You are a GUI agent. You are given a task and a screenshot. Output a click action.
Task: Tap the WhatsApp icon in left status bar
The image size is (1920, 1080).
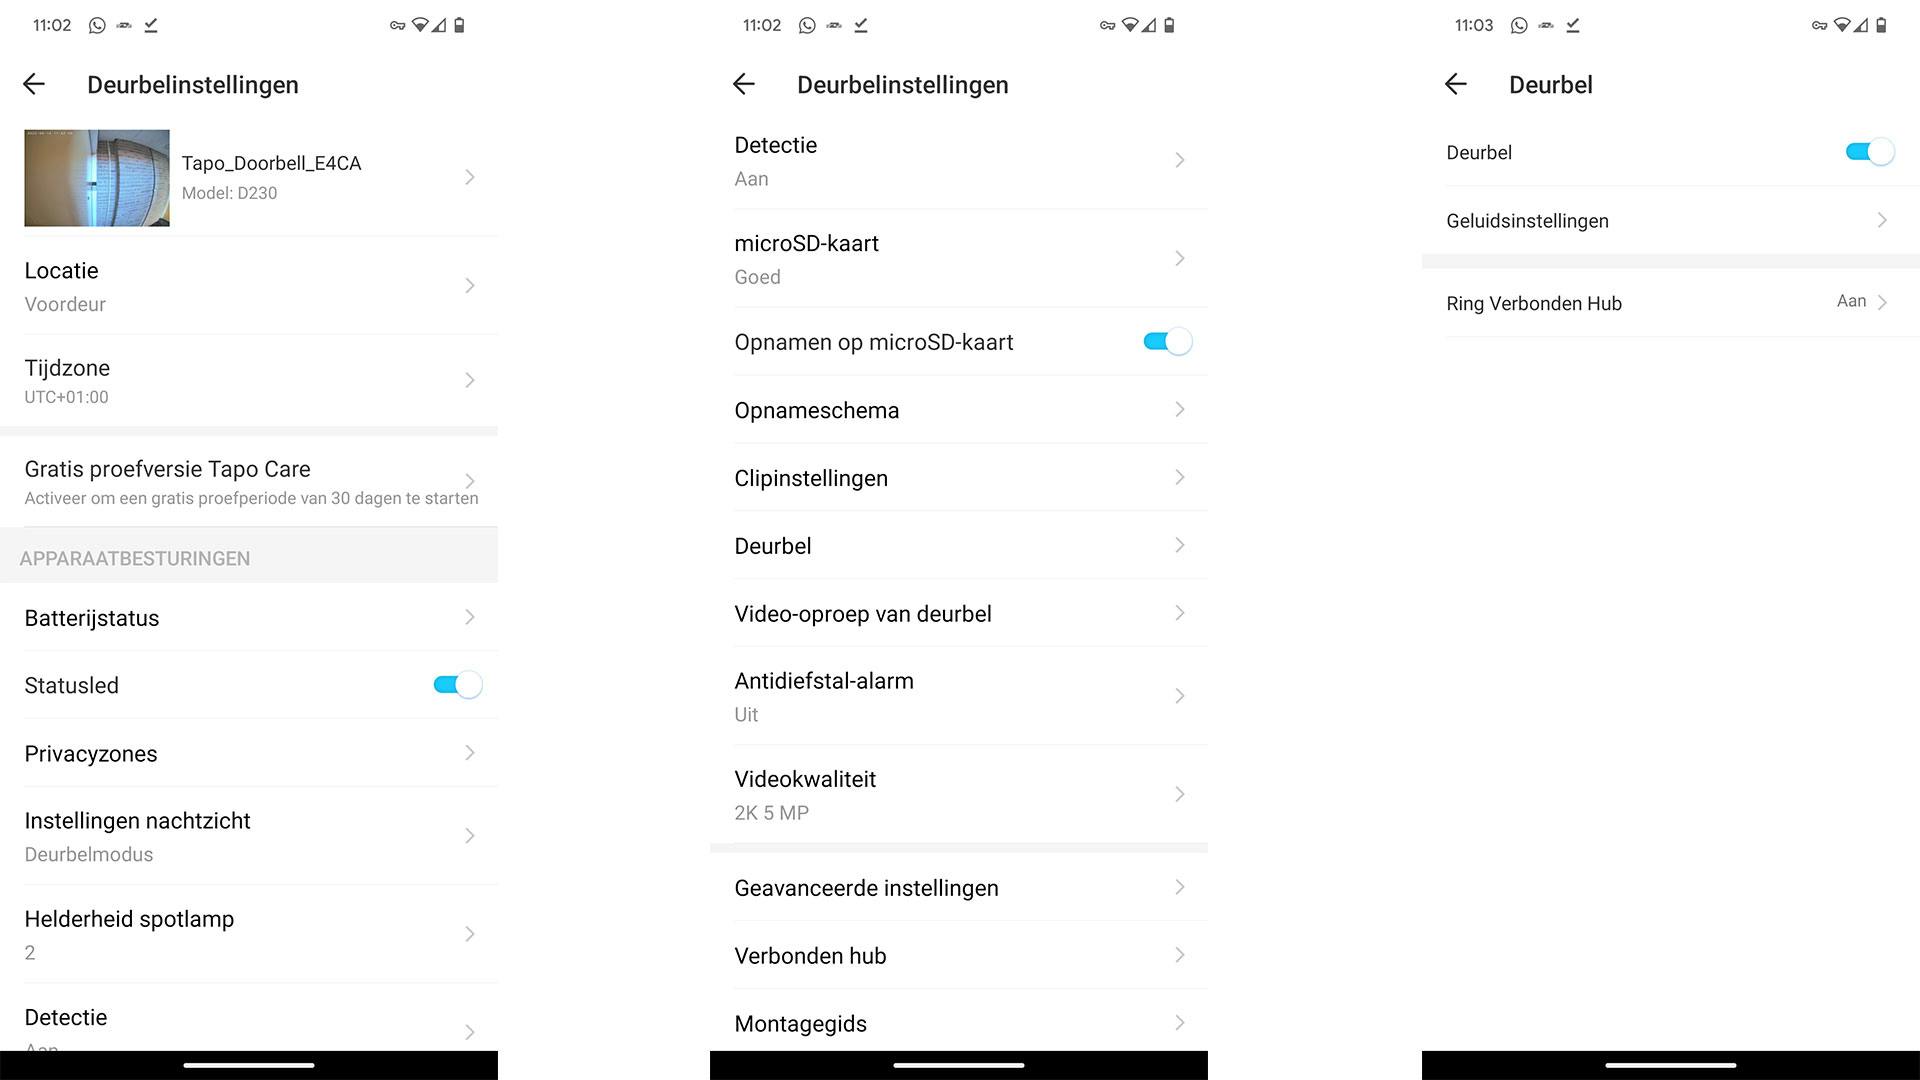point(97,26)
